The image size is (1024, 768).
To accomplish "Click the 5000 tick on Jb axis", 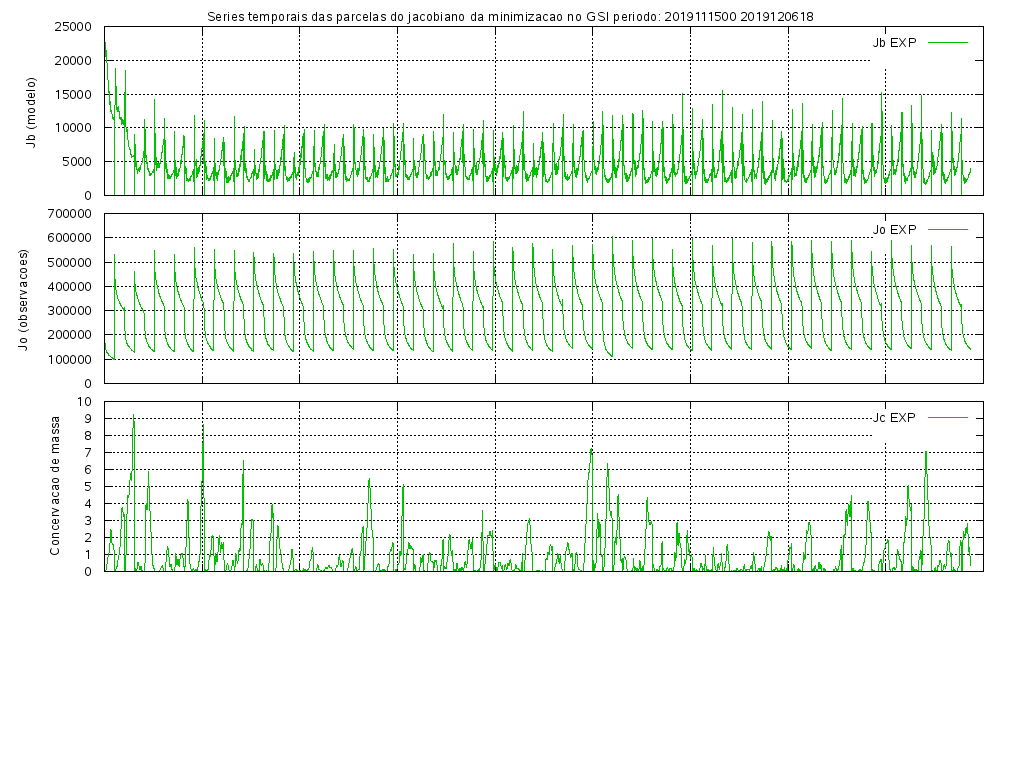I will 75,162.
